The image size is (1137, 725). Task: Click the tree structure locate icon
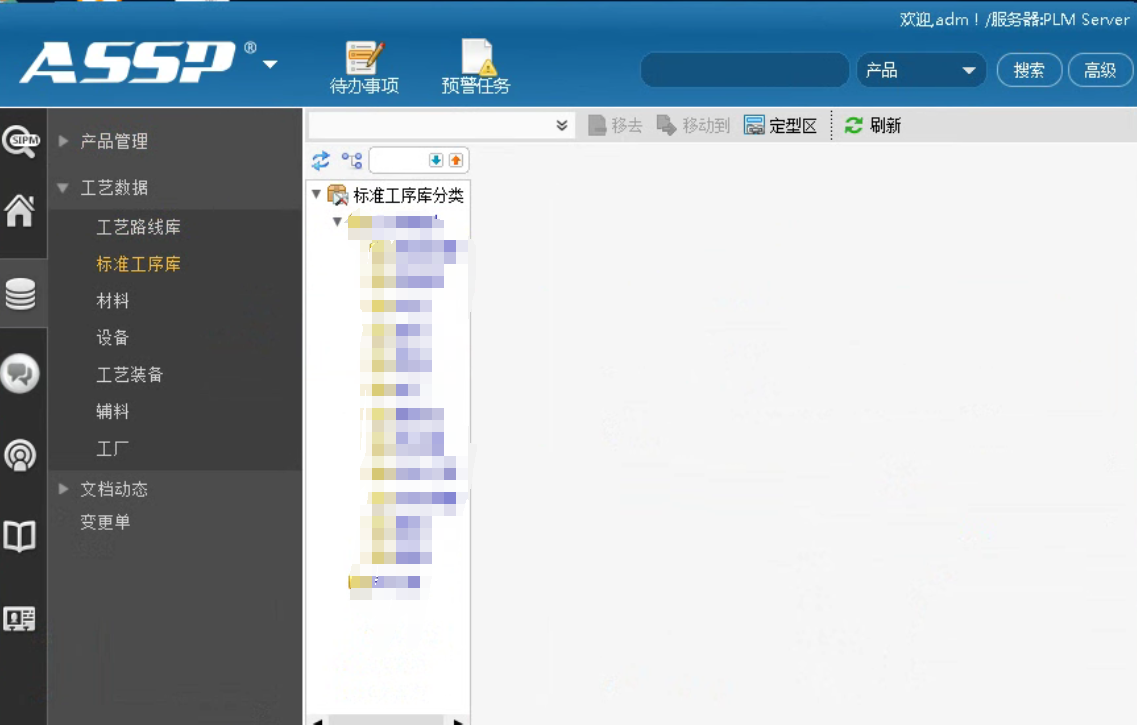pyautogui.click(x=352, y=160)
